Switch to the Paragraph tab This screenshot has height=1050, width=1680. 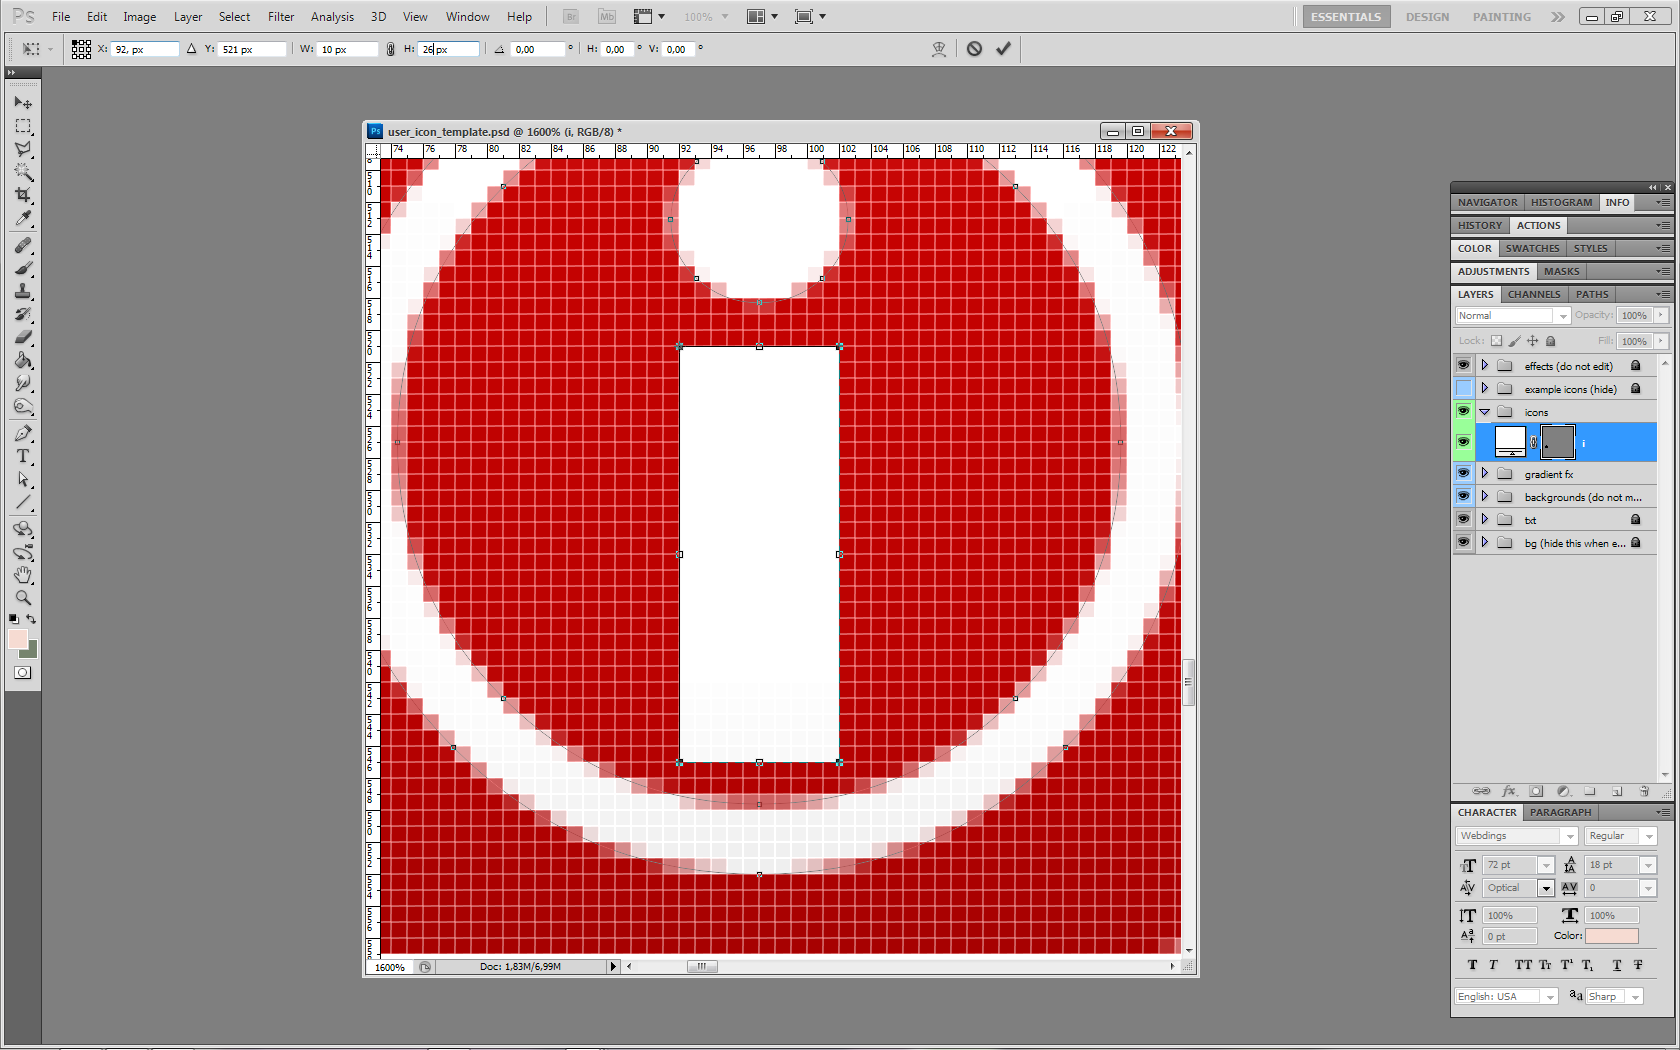tap(1560, 812)
